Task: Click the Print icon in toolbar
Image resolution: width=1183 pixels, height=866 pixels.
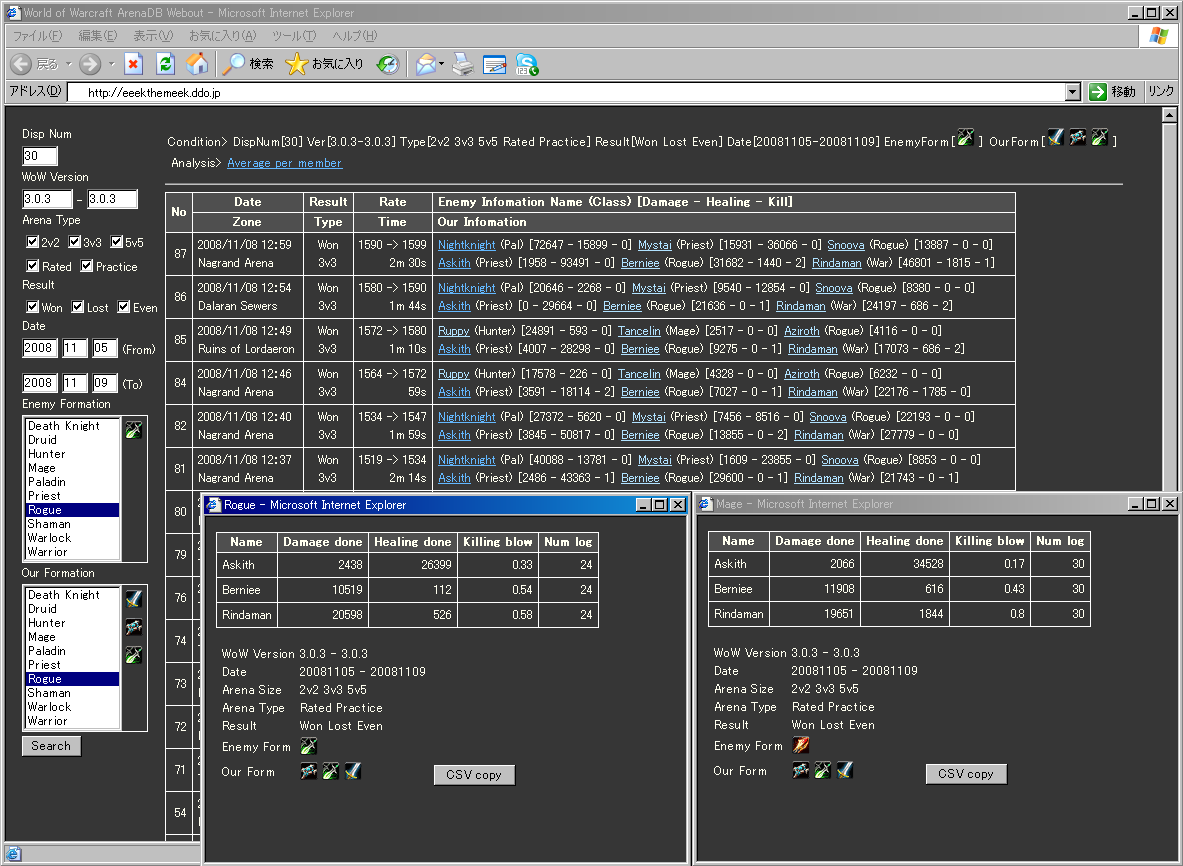Action: click(462, 65)
